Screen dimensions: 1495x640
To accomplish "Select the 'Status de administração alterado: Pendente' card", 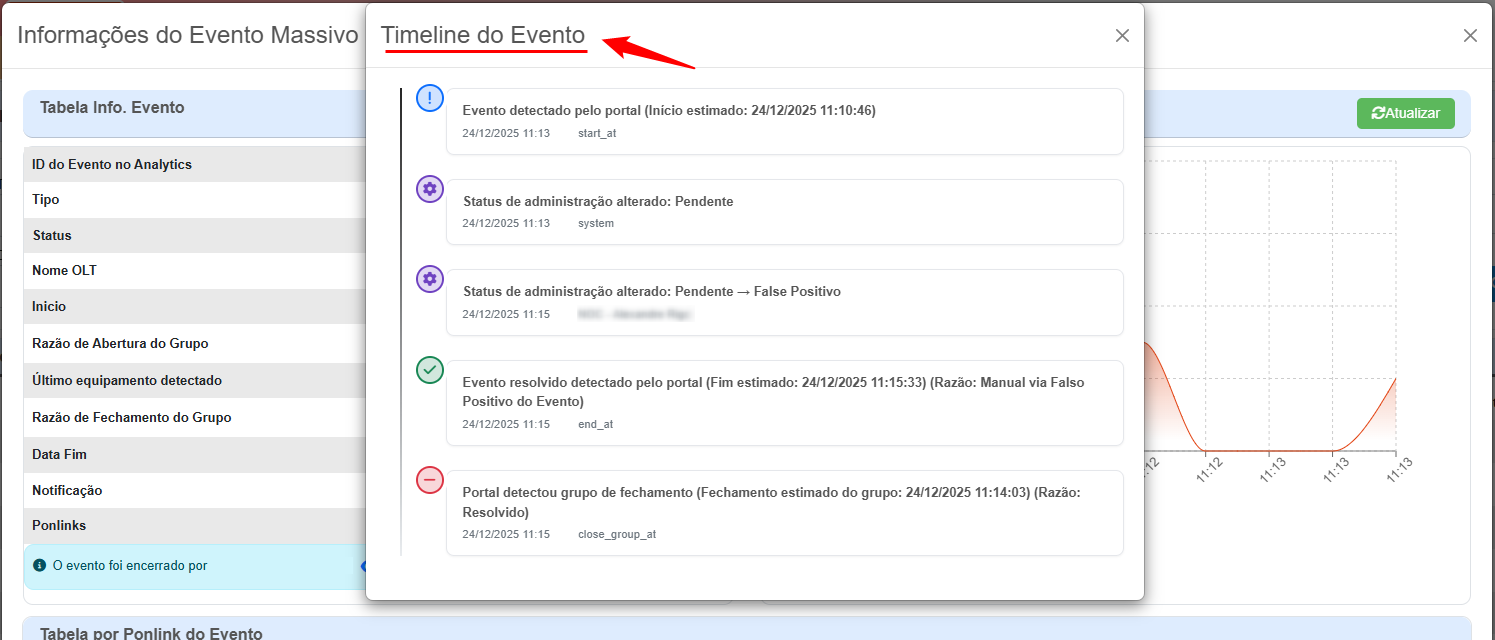I will coord(784,211).
